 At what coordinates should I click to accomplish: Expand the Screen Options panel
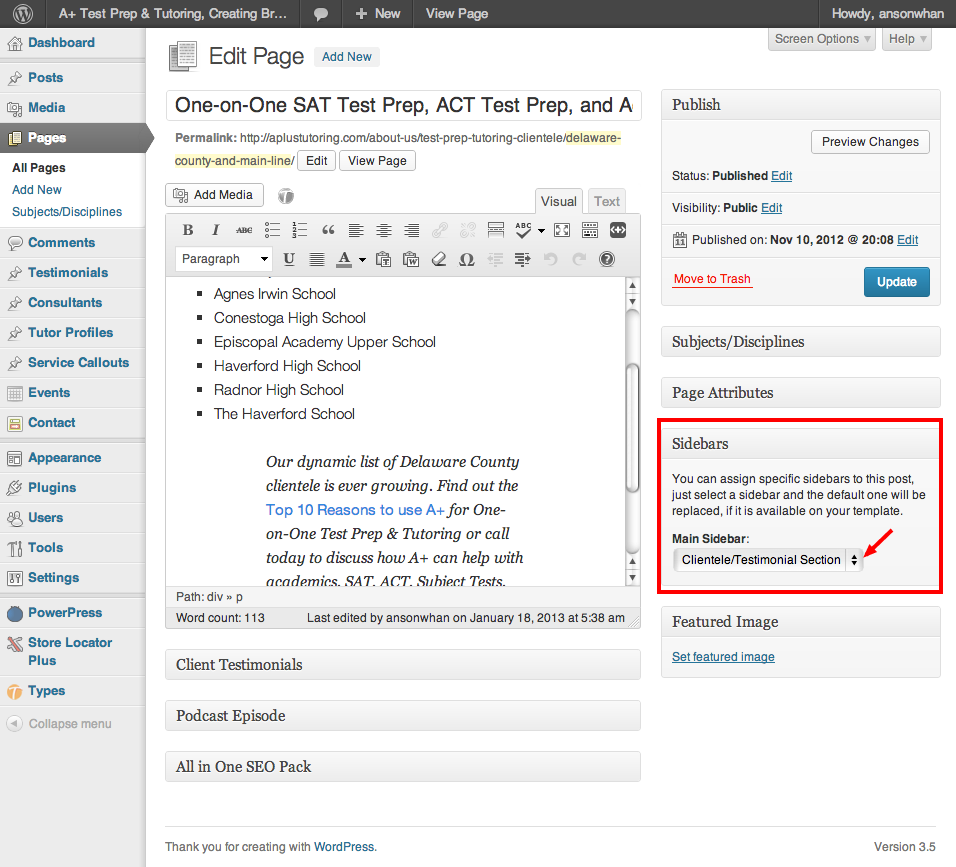click(822, 39)
